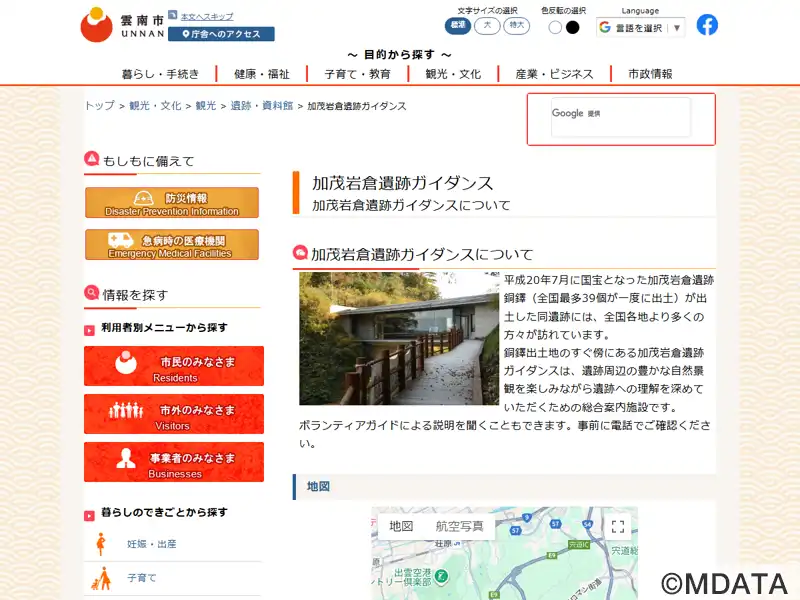Screen dimensions: 800x600
Task: Click the Google search input field
Action: click(x=621, y=117)
